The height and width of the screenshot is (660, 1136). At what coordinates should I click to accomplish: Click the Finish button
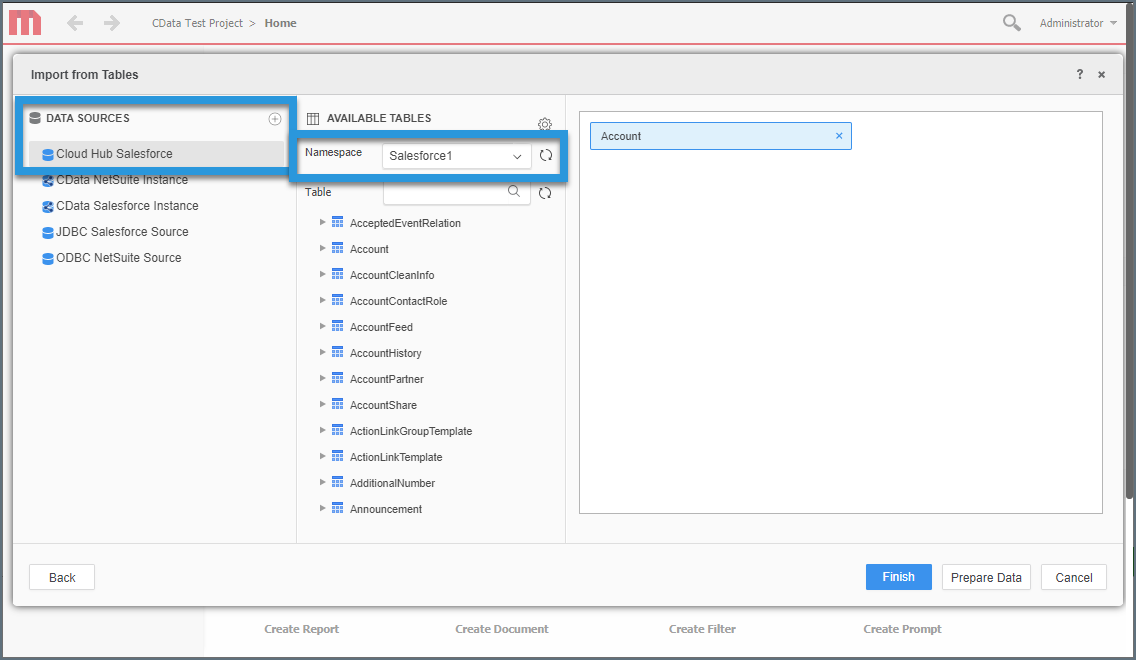tap(898, 577)
